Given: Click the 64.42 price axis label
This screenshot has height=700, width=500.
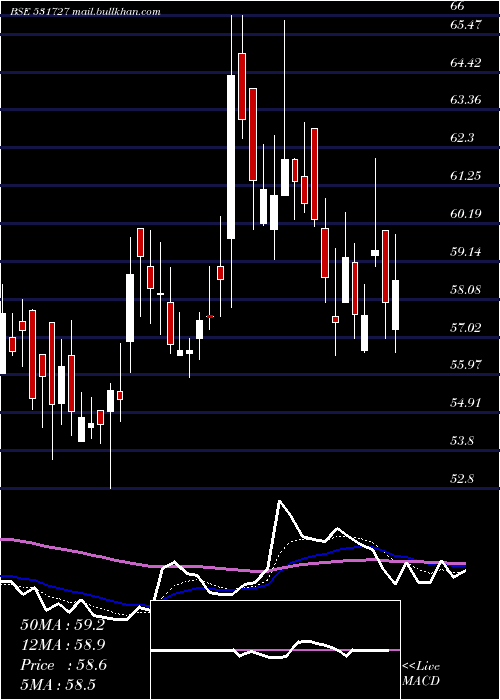Looking at the screenshot, I should tap(466, 62).
